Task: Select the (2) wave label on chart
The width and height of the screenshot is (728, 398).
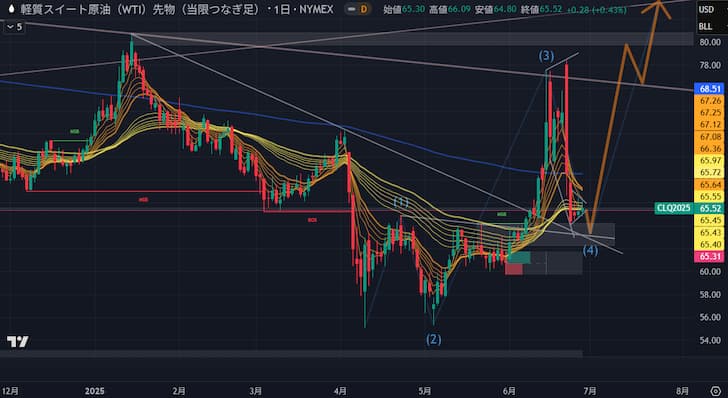Action: click(x=434, y=340)
